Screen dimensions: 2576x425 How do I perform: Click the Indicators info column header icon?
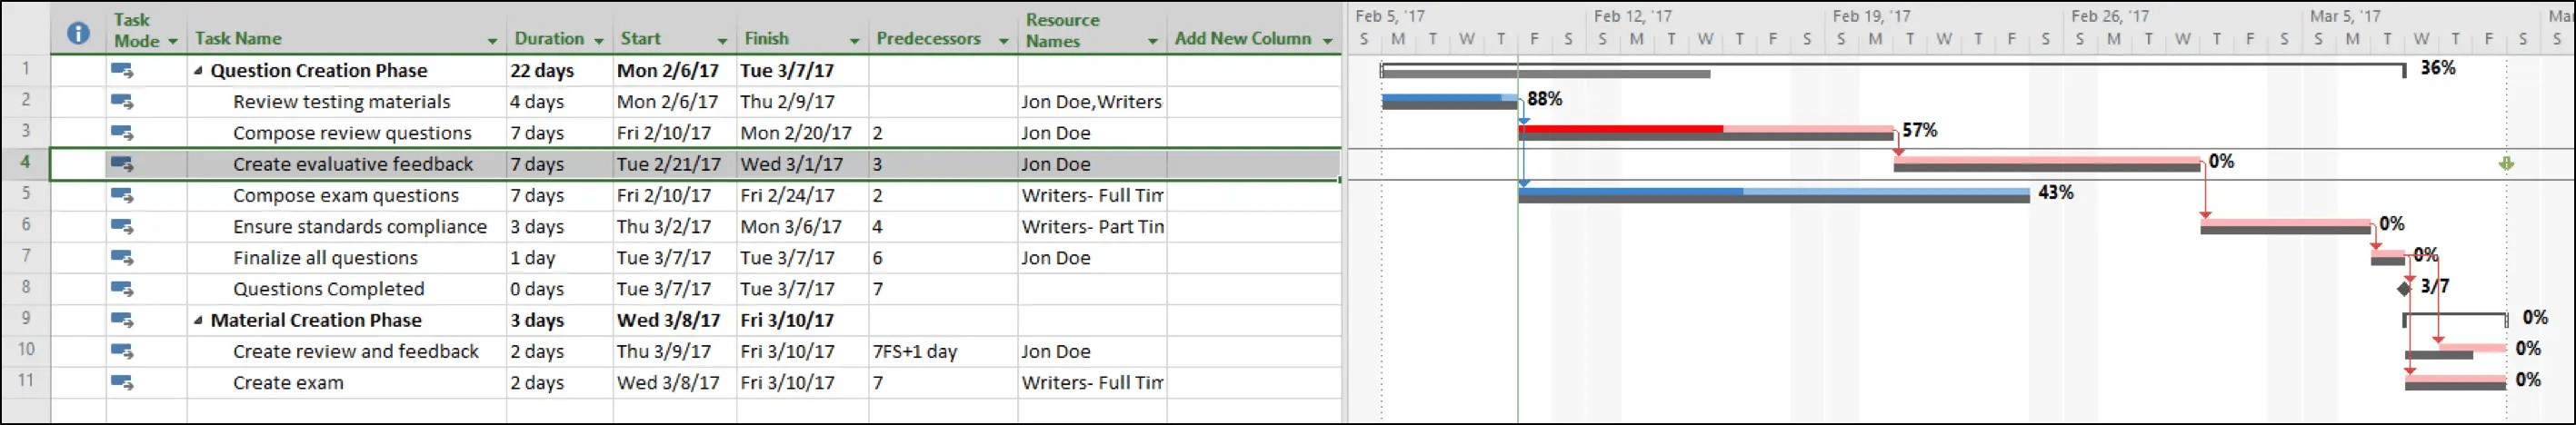(x=78, y=33)
